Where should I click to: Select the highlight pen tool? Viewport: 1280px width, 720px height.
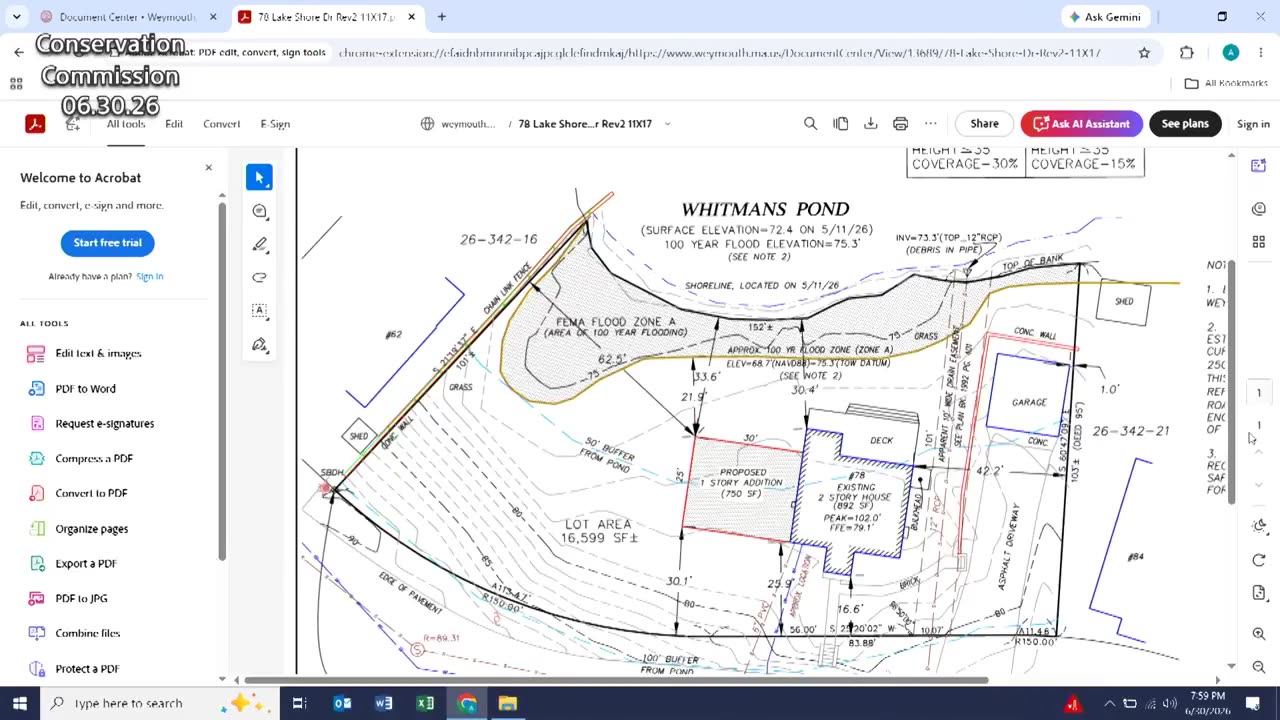[x=260, y=244]
